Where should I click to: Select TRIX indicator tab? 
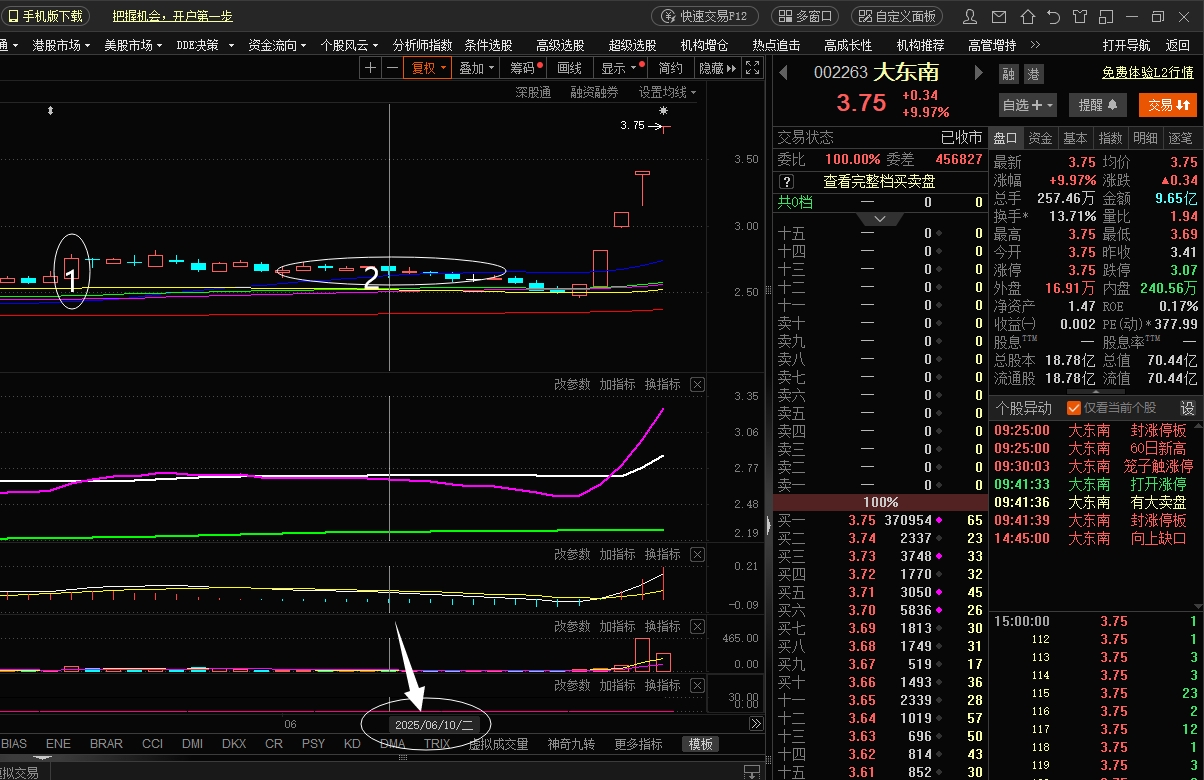[436, 744]
